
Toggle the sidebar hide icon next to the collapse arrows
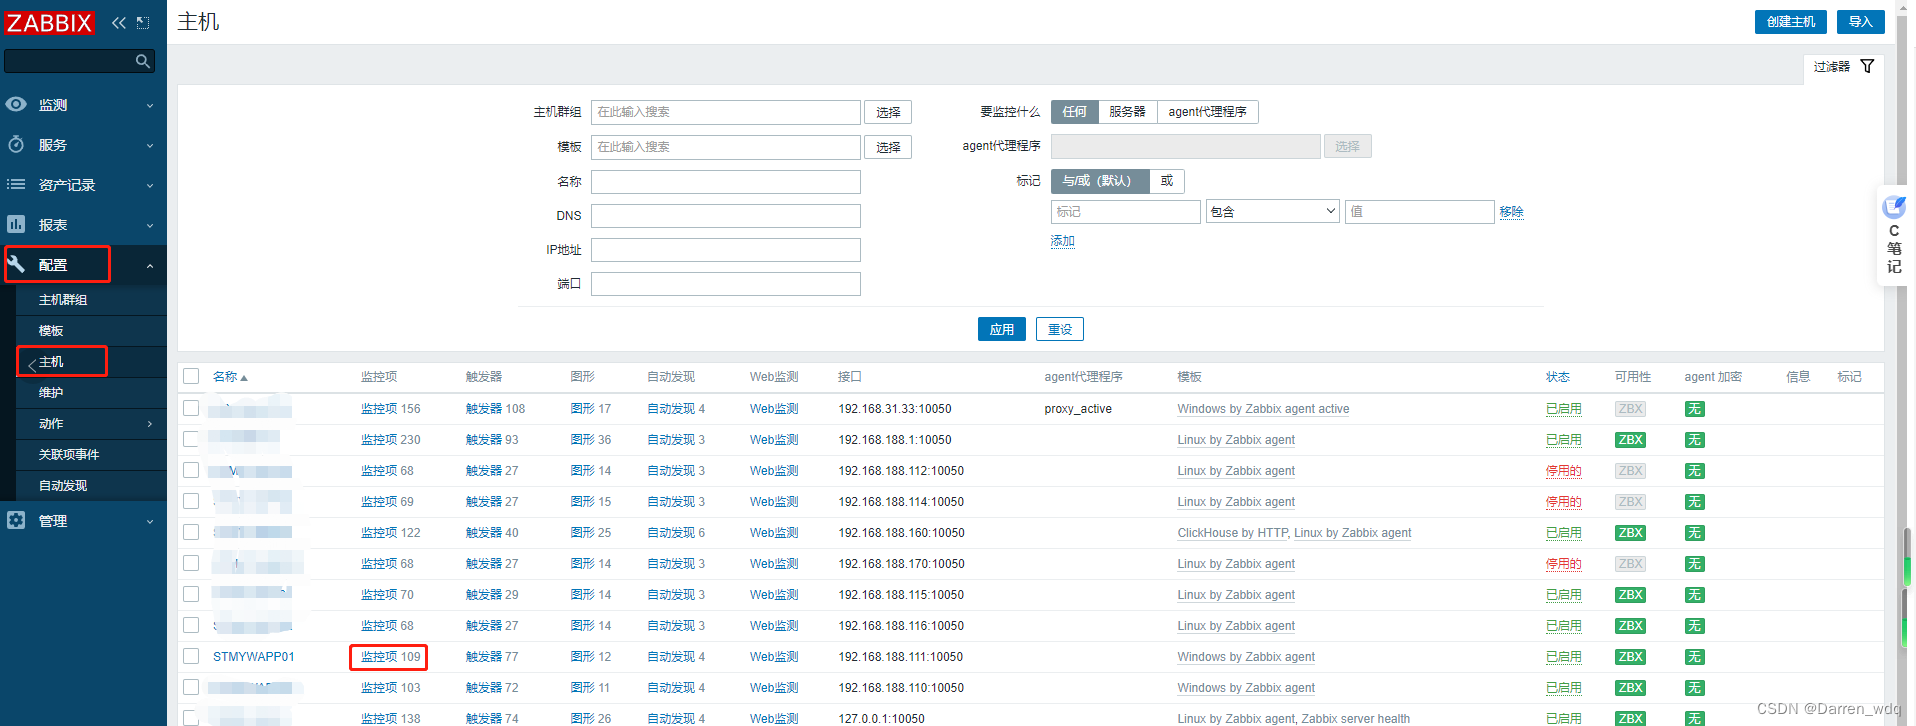[x=143, y=22]
